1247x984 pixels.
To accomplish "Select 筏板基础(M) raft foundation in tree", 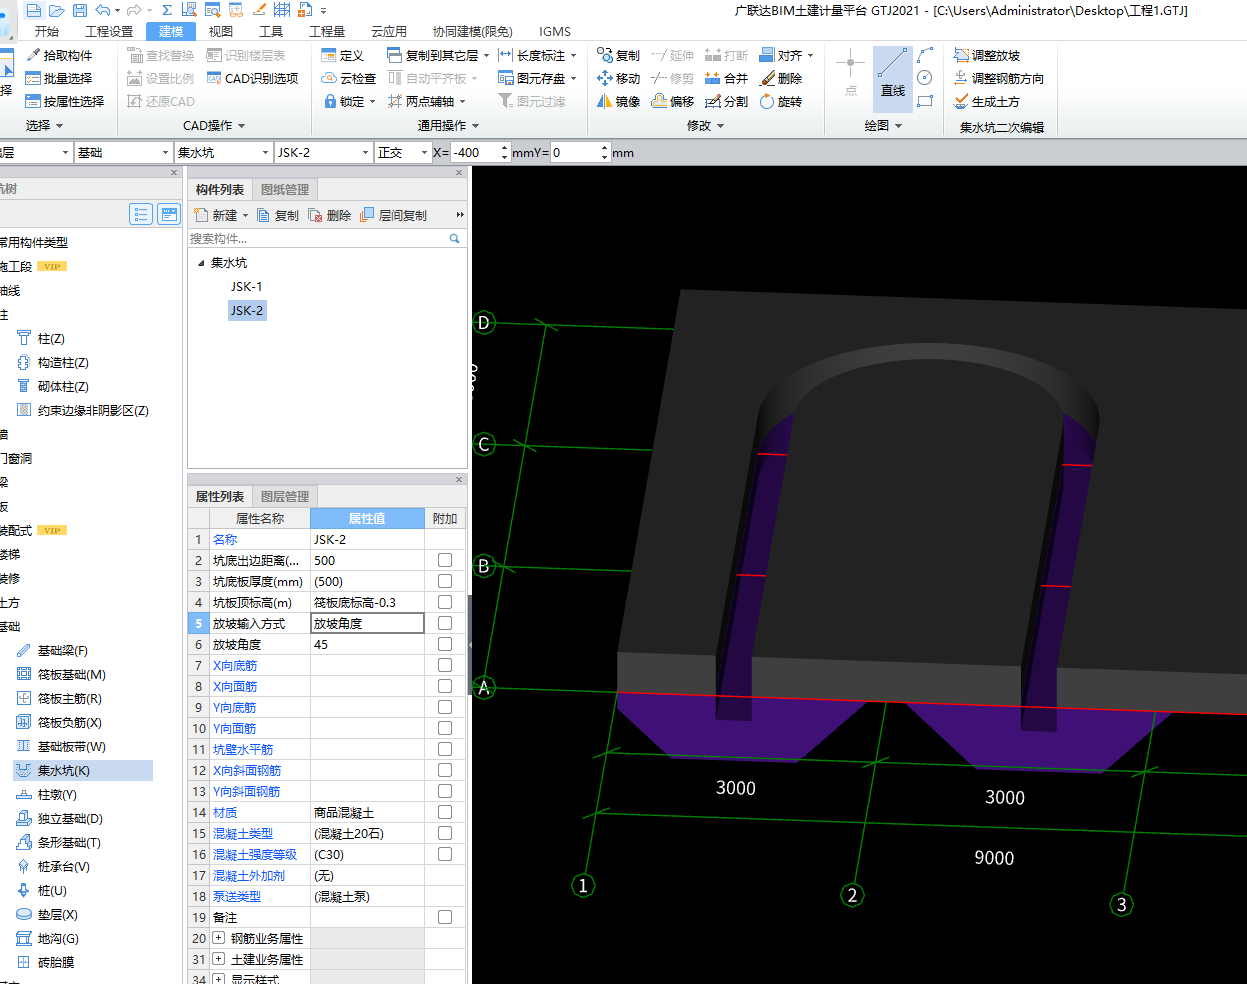I will [x=61, y=674].
